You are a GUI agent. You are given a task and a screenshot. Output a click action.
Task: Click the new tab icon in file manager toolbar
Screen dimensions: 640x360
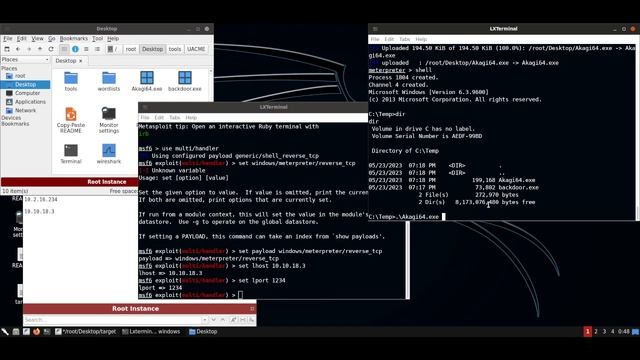tap(7, 49)
